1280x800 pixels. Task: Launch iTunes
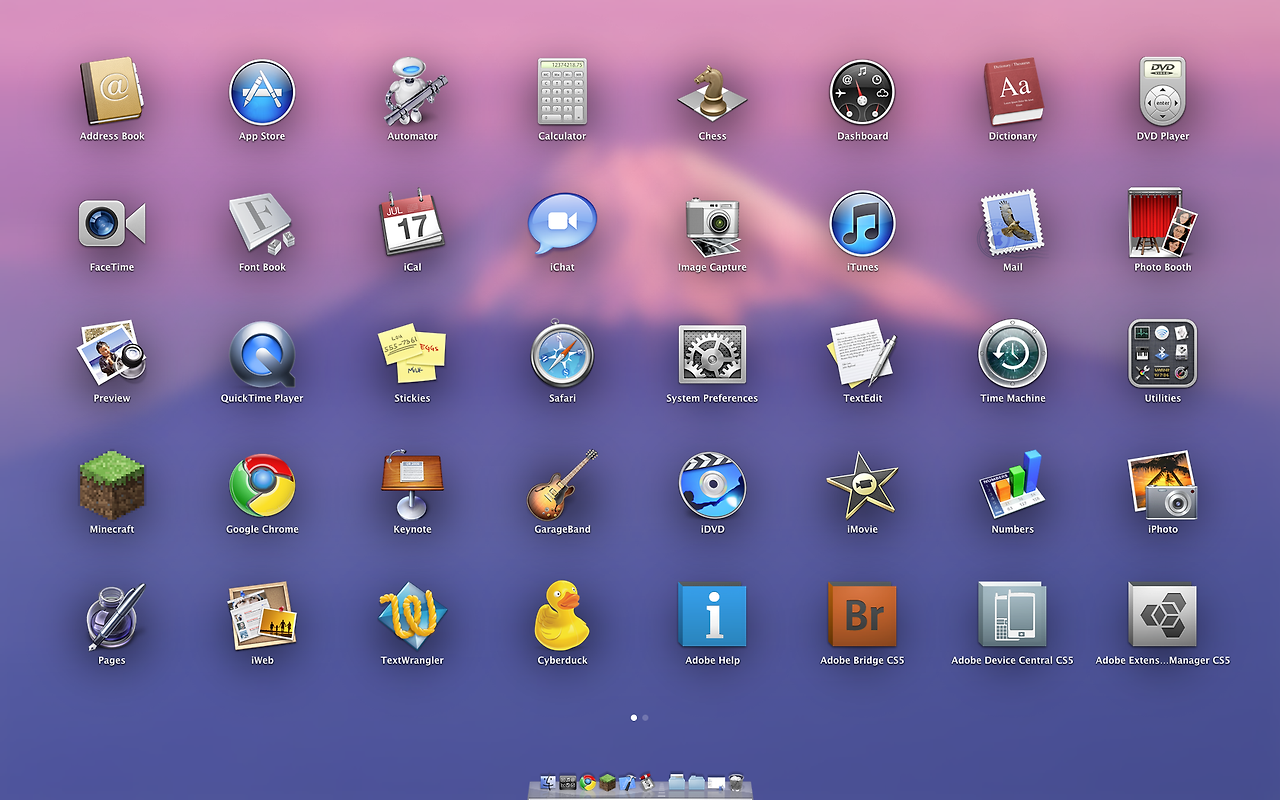click(862, 223)
